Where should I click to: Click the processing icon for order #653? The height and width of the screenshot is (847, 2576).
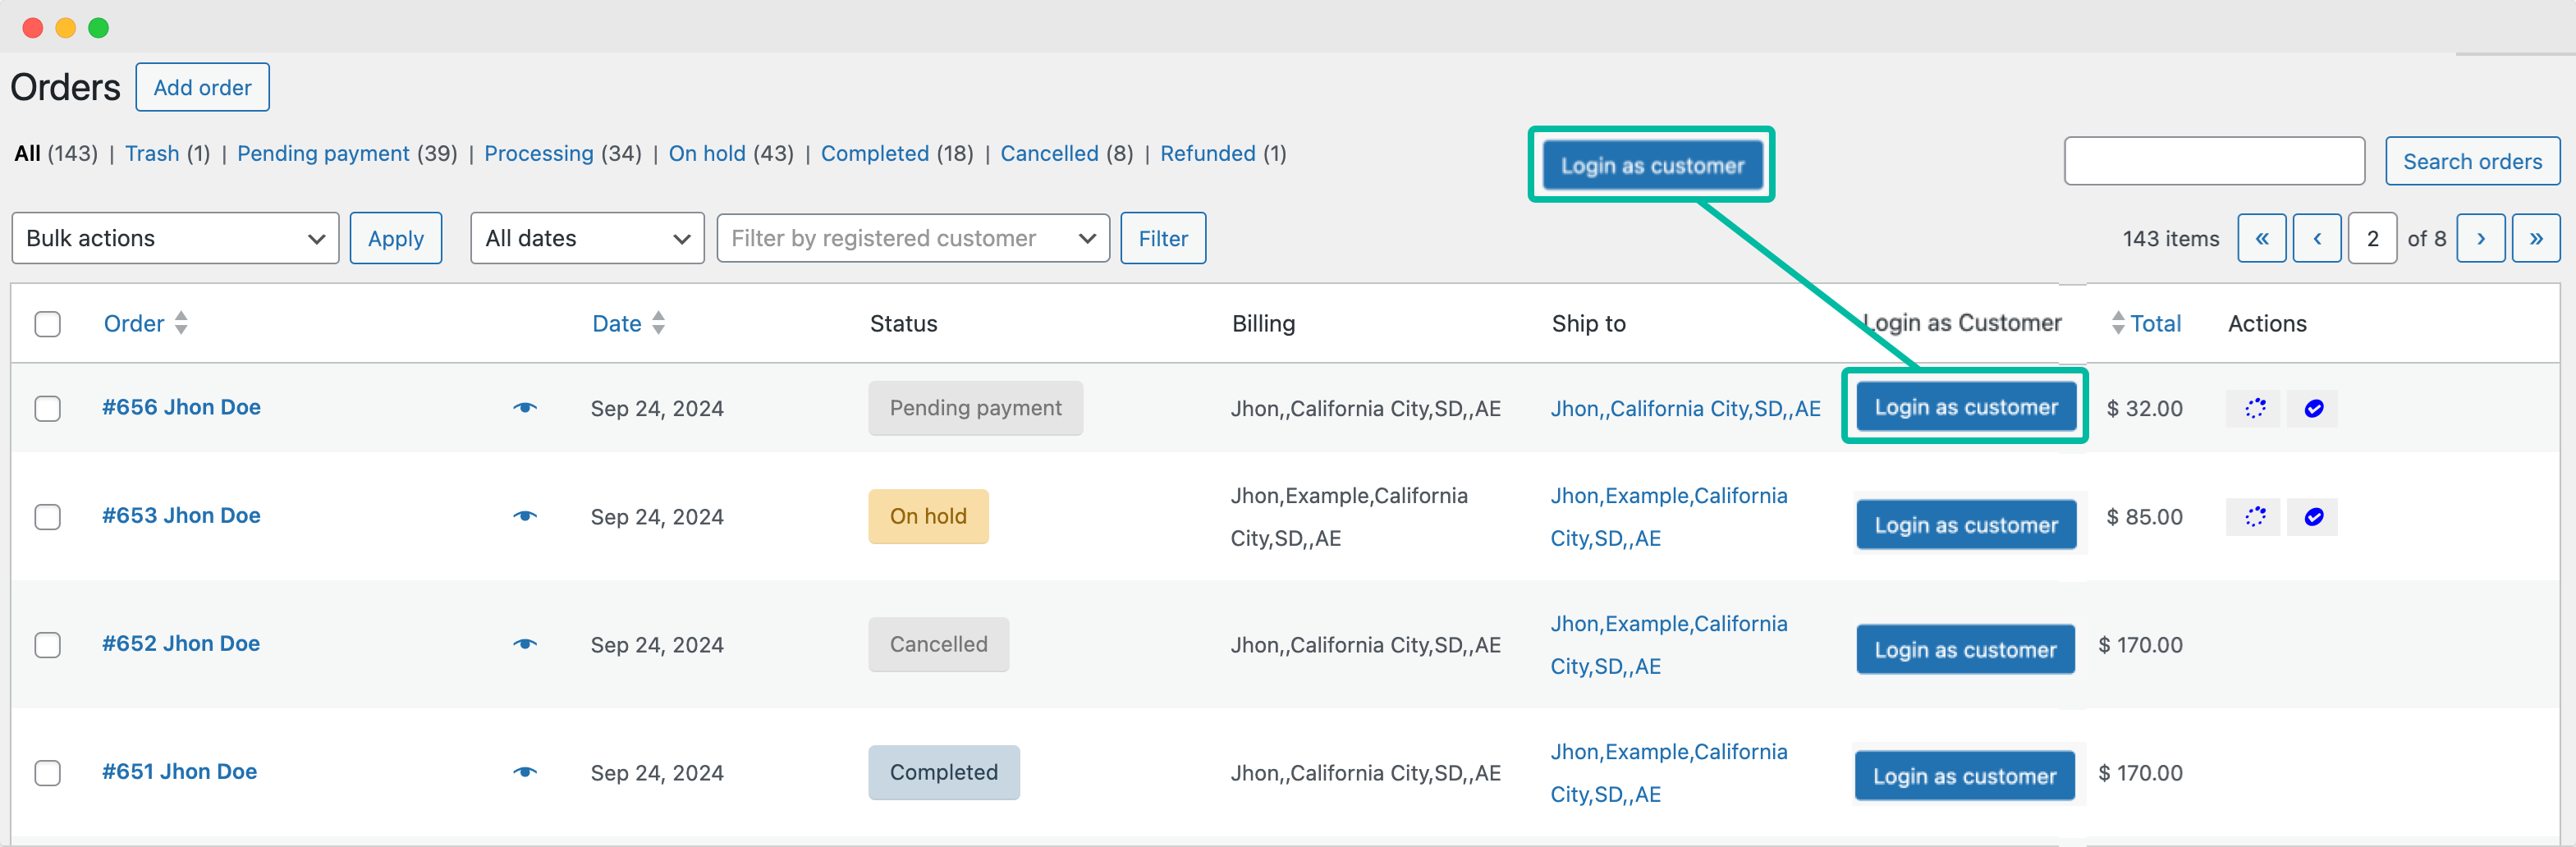coord(2255,517)
